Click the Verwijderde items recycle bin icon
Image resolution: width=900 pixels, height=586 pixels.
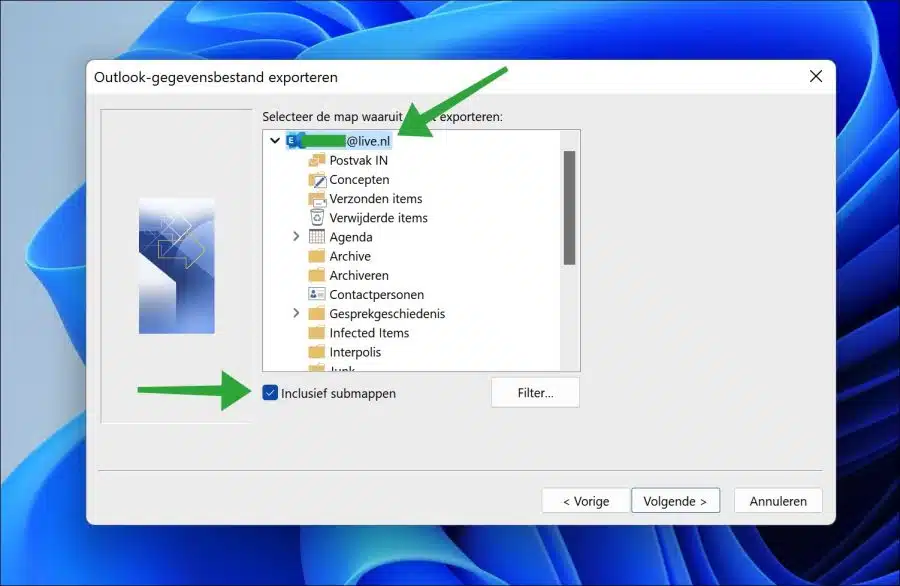[317, 218]
